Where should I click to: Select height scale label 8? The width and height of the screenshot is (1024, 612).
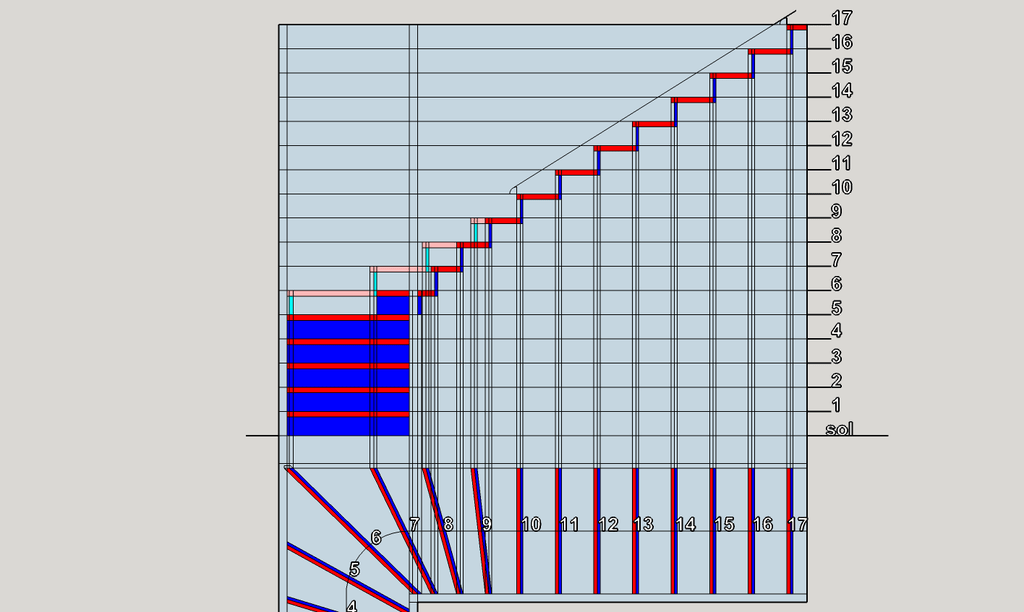coord(836,236)
